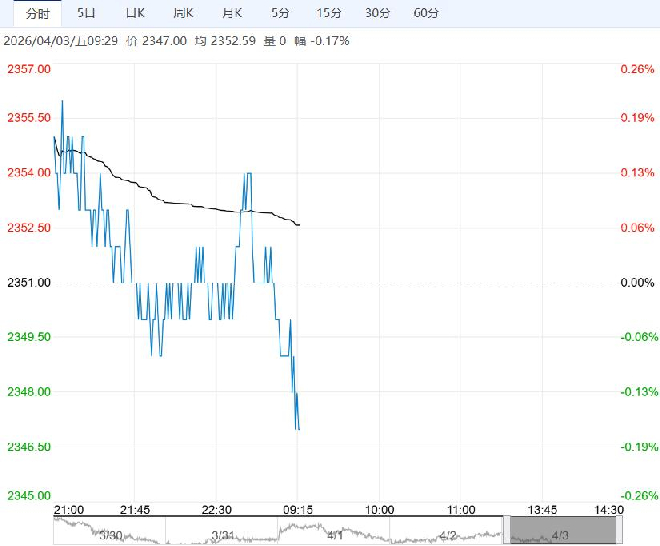Open the 月K monthly candlestick tab
The width and height of the screenshot is (660, 546).
231,13
